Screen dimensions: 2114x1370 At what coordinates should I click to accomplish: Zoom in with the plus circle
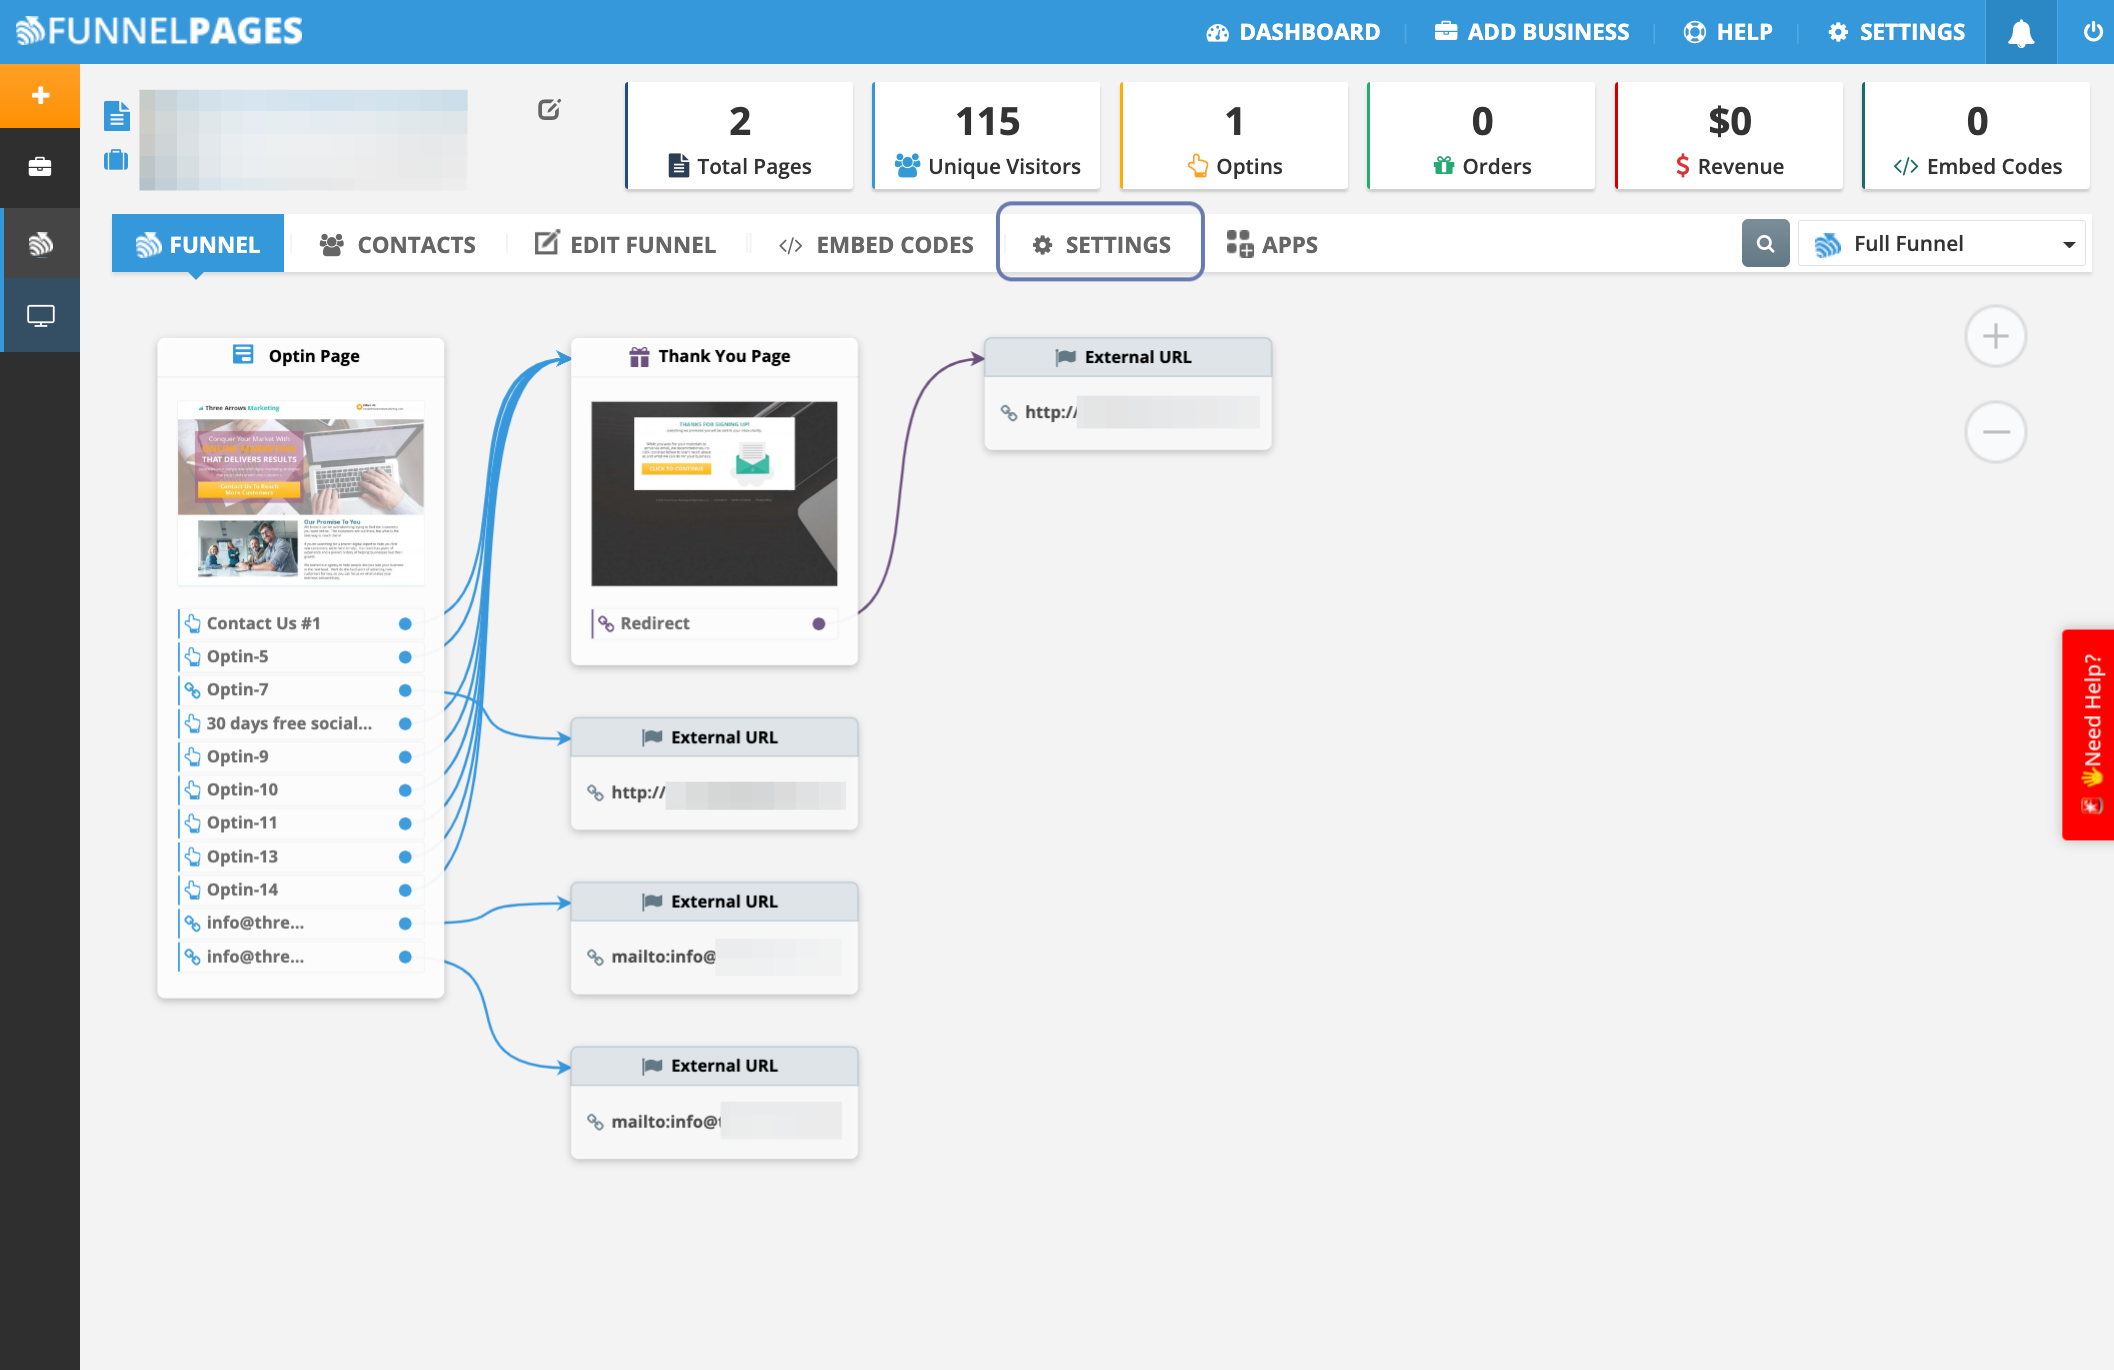(x=1995, y=336)
